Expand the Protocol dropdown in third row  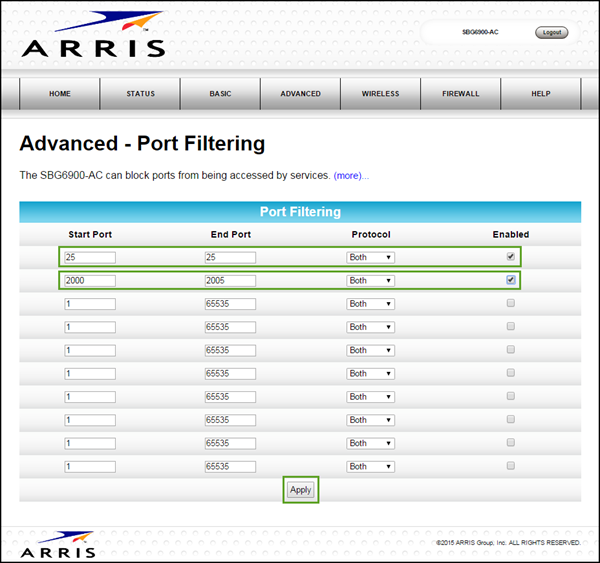[371, 304]
